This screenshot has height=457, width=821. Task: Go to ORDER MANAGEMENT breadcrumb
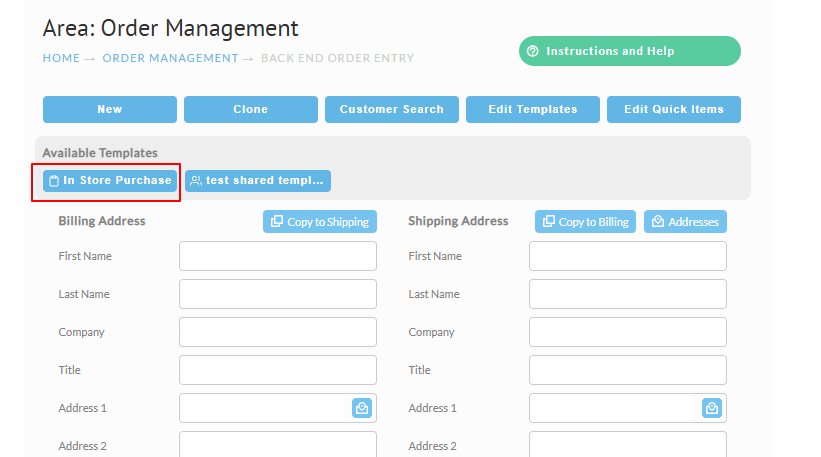170,58
